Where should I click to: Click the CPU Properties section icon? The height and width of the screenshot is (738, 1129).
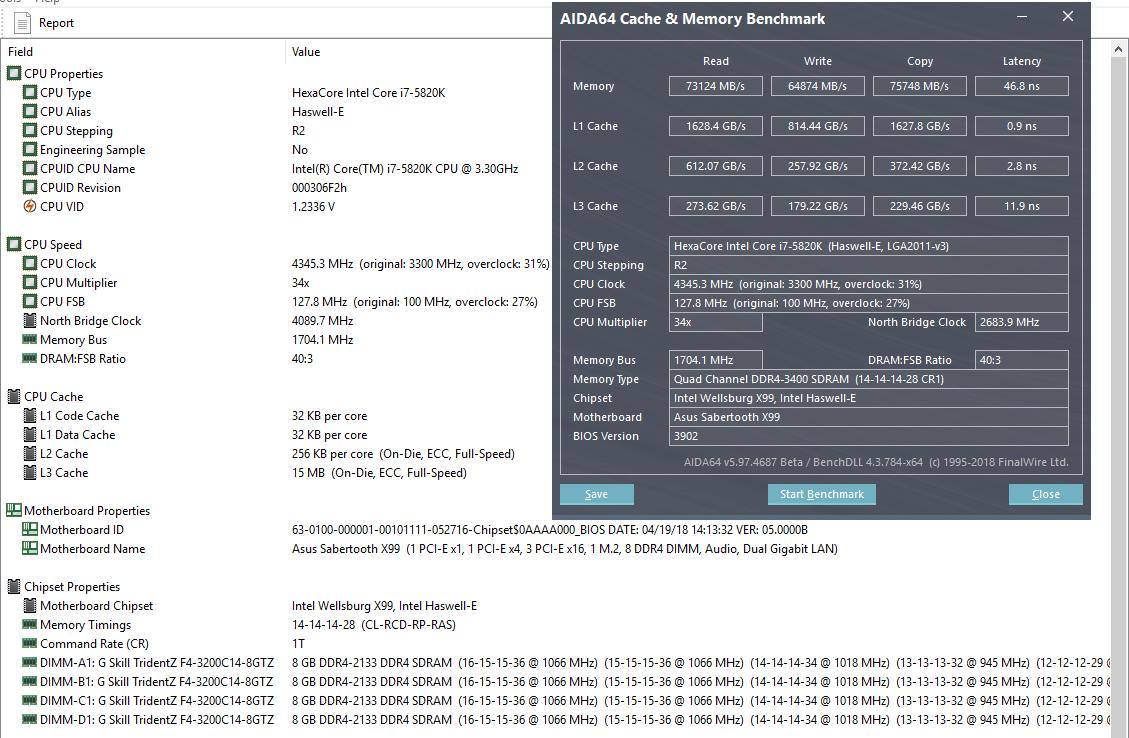click(14, 73)
